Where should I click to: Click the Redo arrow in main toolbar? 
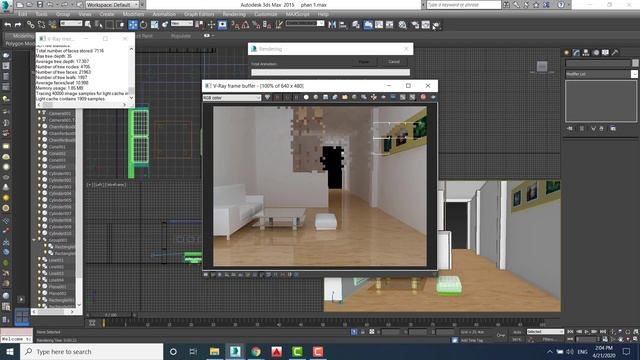(x=18, y=25)
